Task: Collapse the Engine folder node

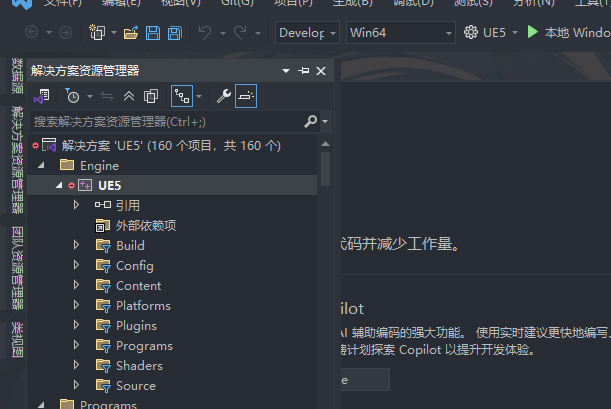Action: point(41,166)
